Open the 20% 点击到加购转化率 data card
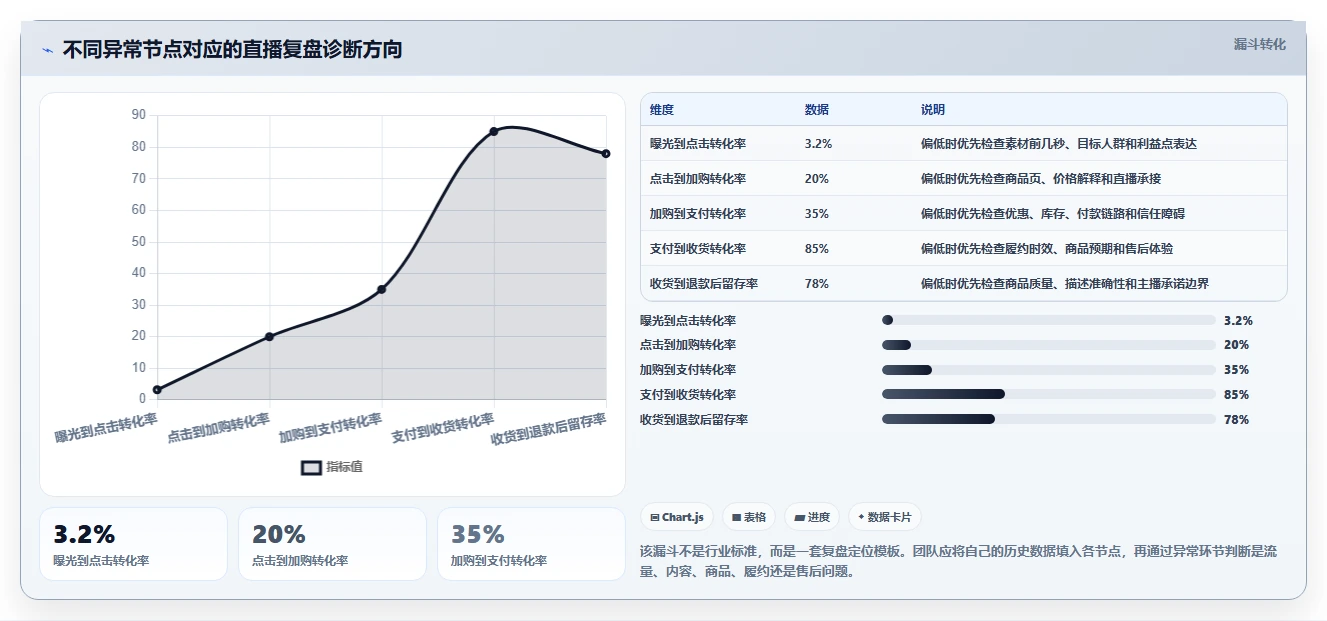 click(332, 544)
